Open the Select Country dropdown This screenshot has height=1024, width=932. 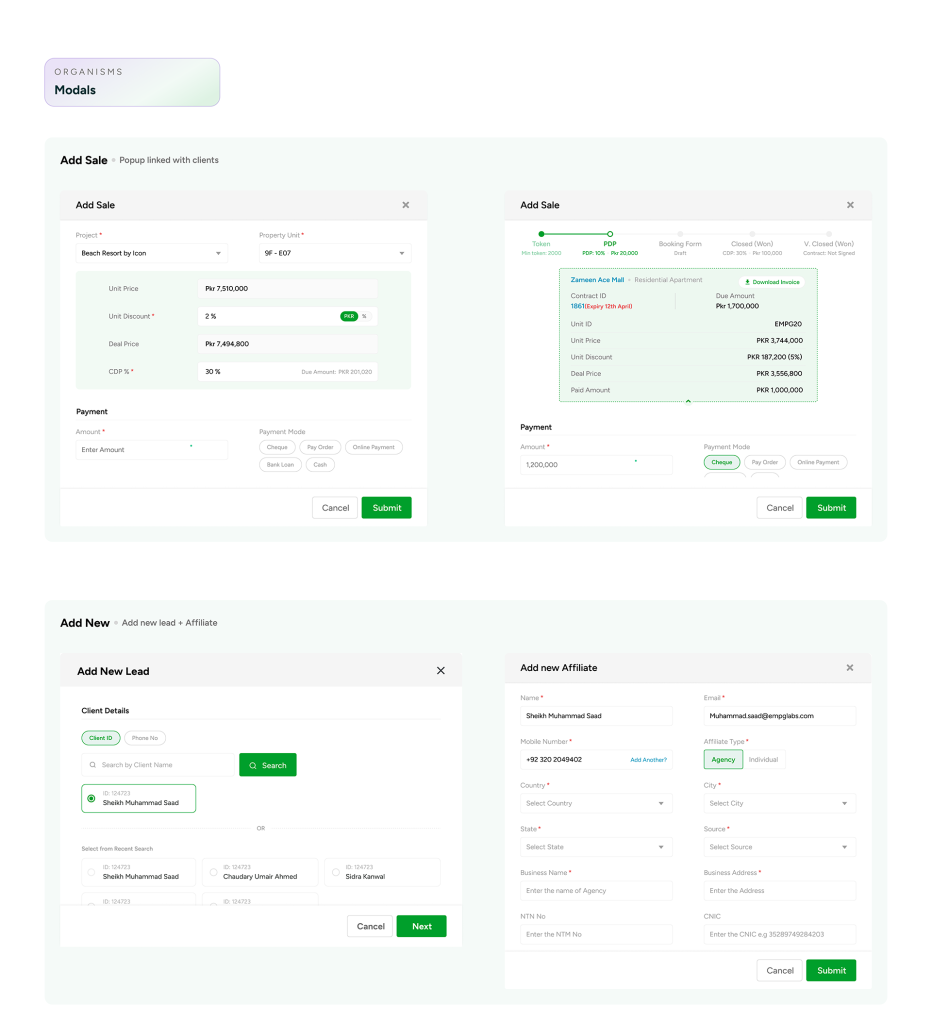click(x=596, y=803)
